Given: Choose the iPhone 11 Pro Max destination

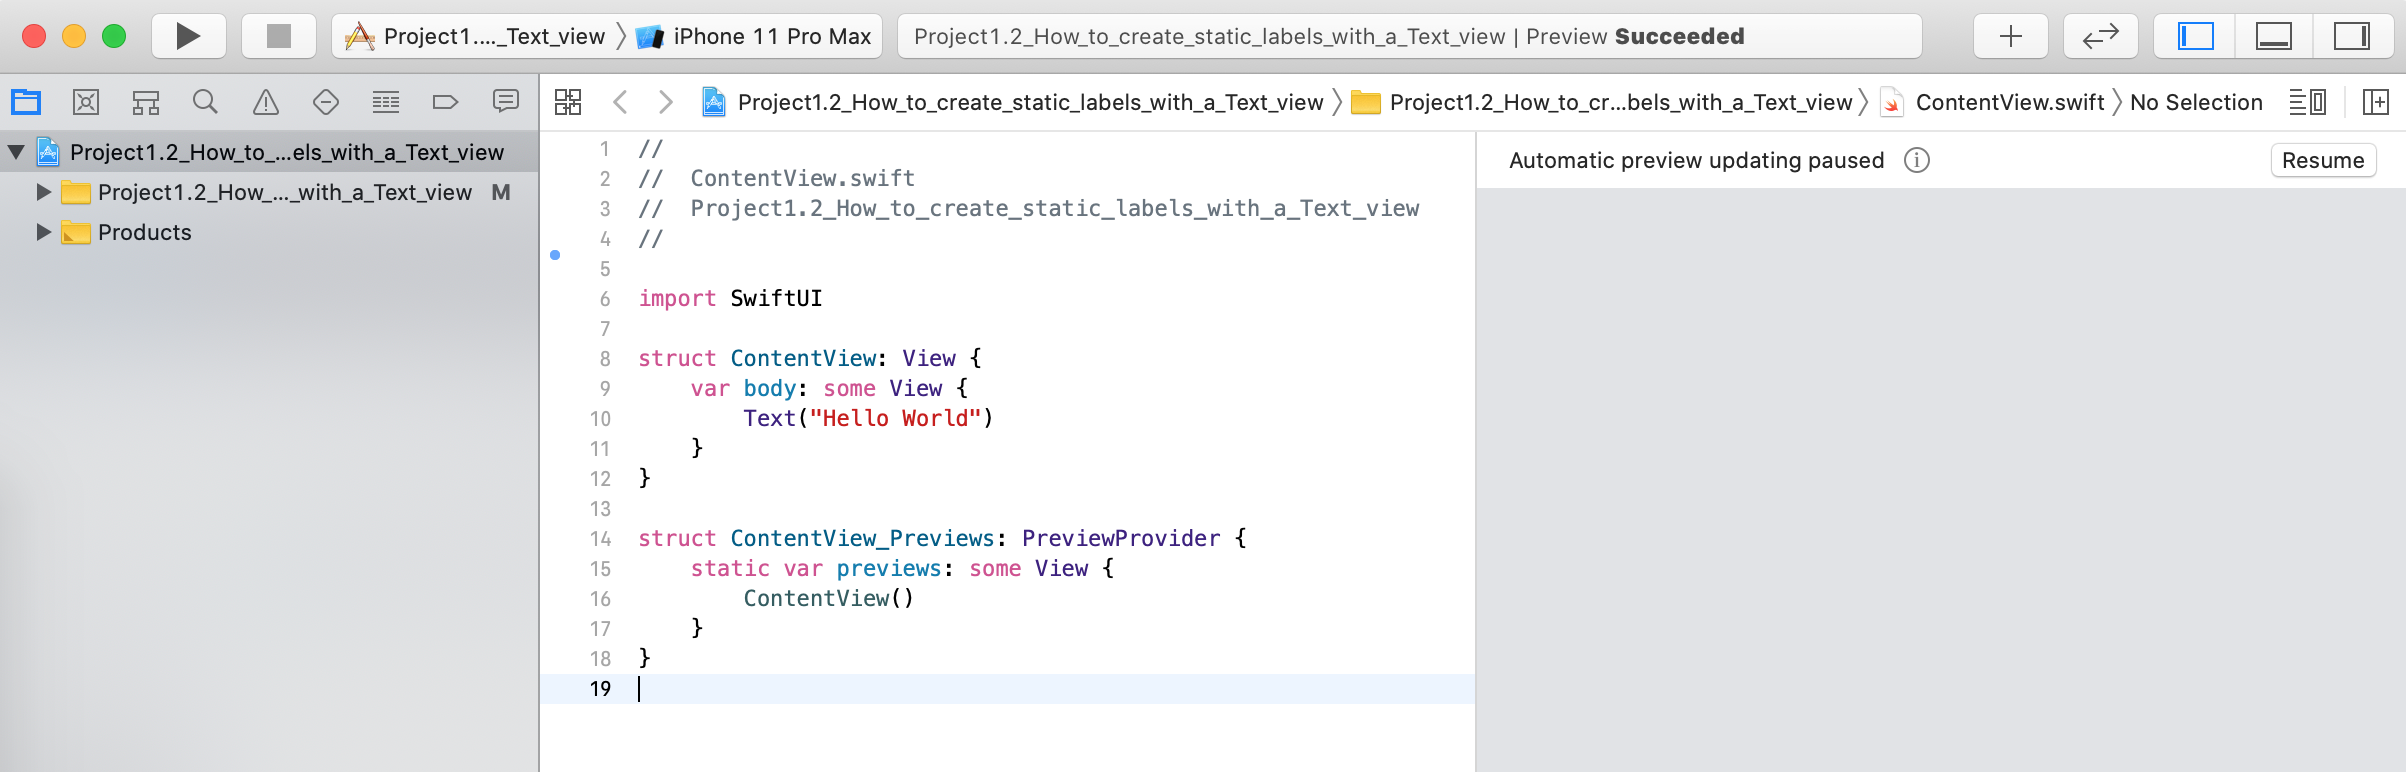Looking at the screenshot, I should point(755,37).
